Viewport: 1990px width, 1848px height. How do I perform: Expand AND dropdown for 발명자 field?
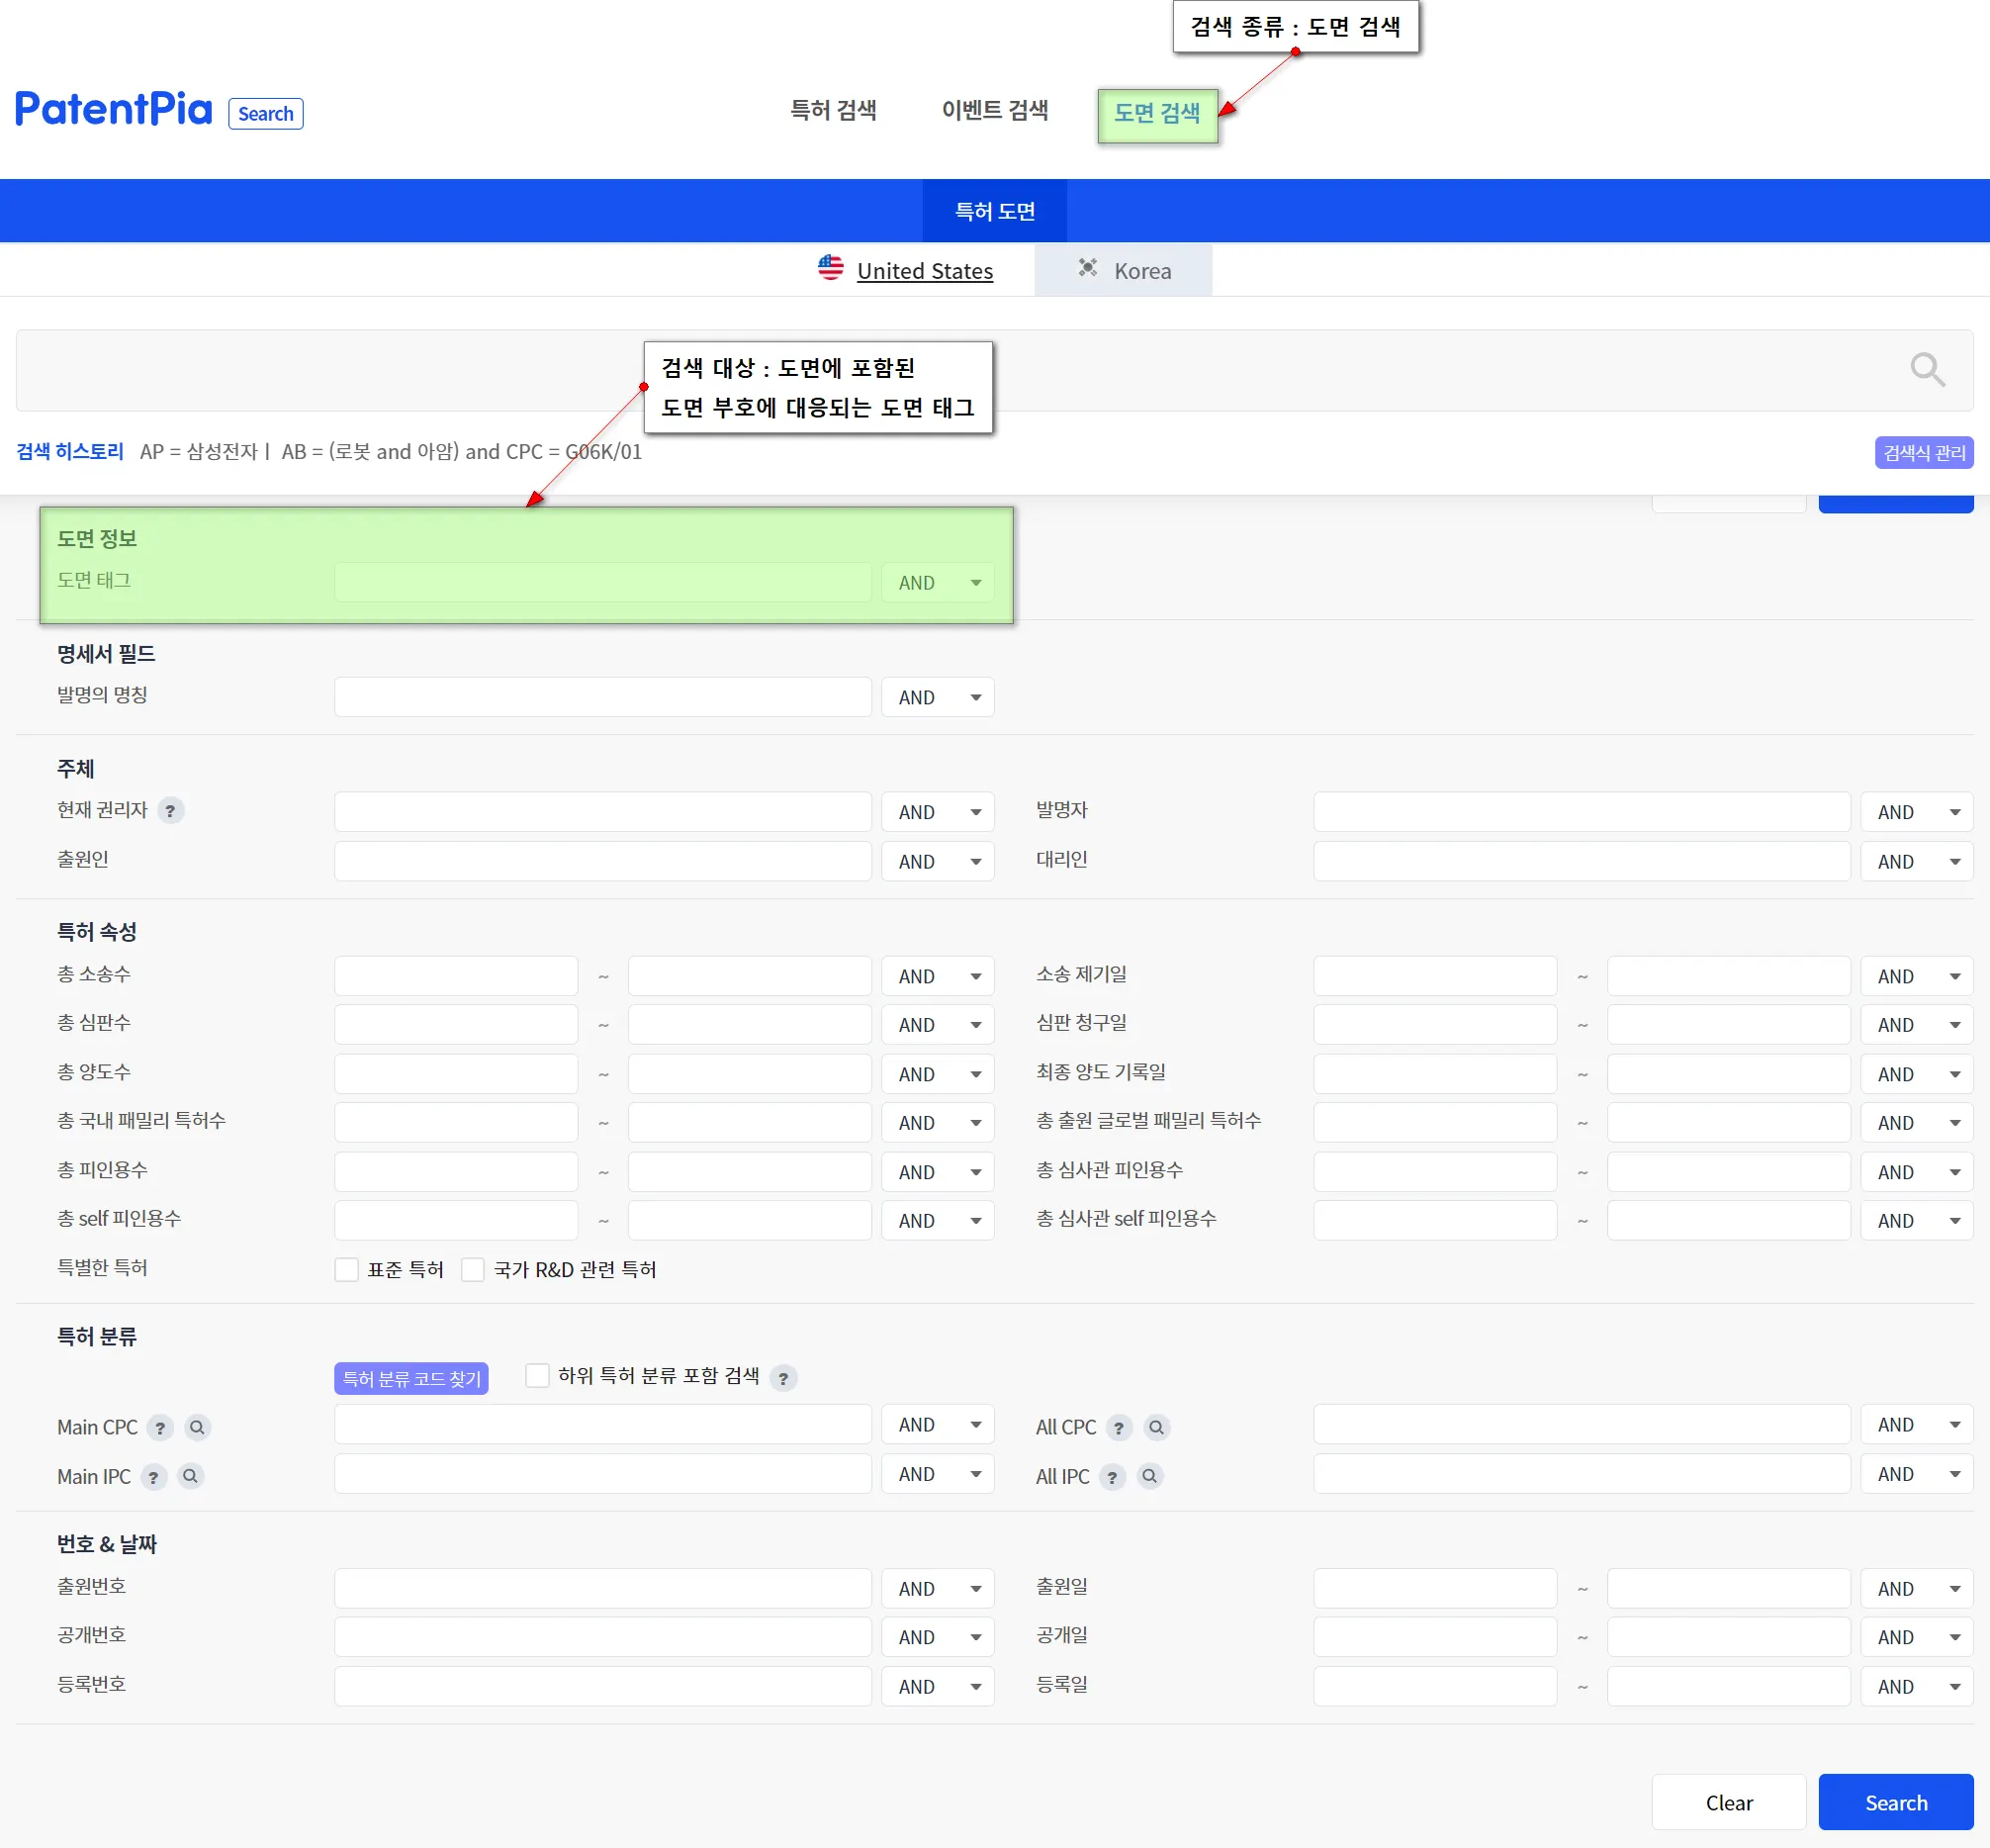click(x=1915, y=812)
